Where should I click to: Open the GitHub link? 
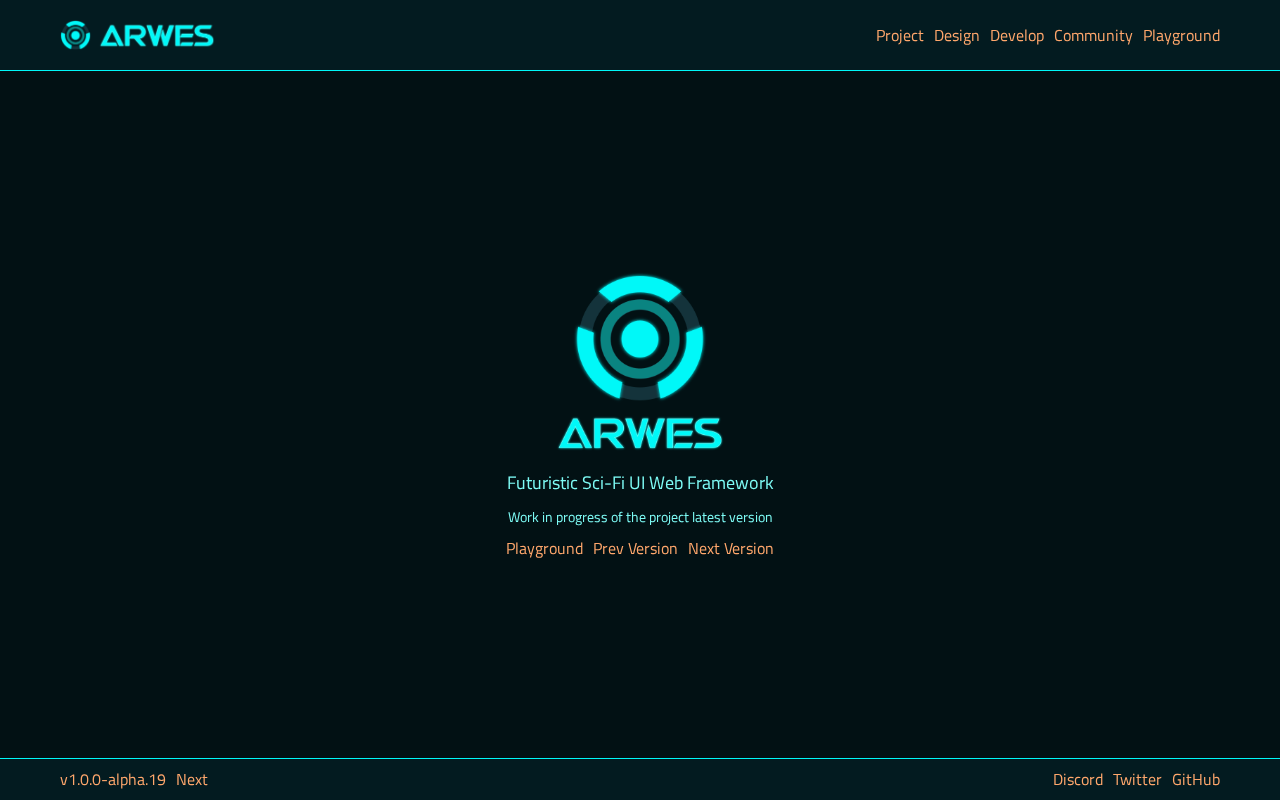click(1196, 780)
